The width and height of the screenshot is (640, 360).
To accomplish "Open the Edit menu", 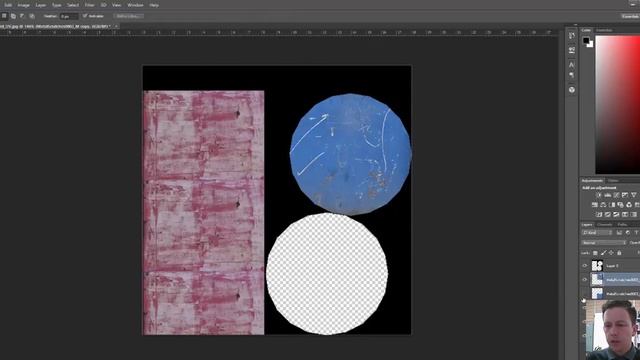I will (x=8, y=5).
